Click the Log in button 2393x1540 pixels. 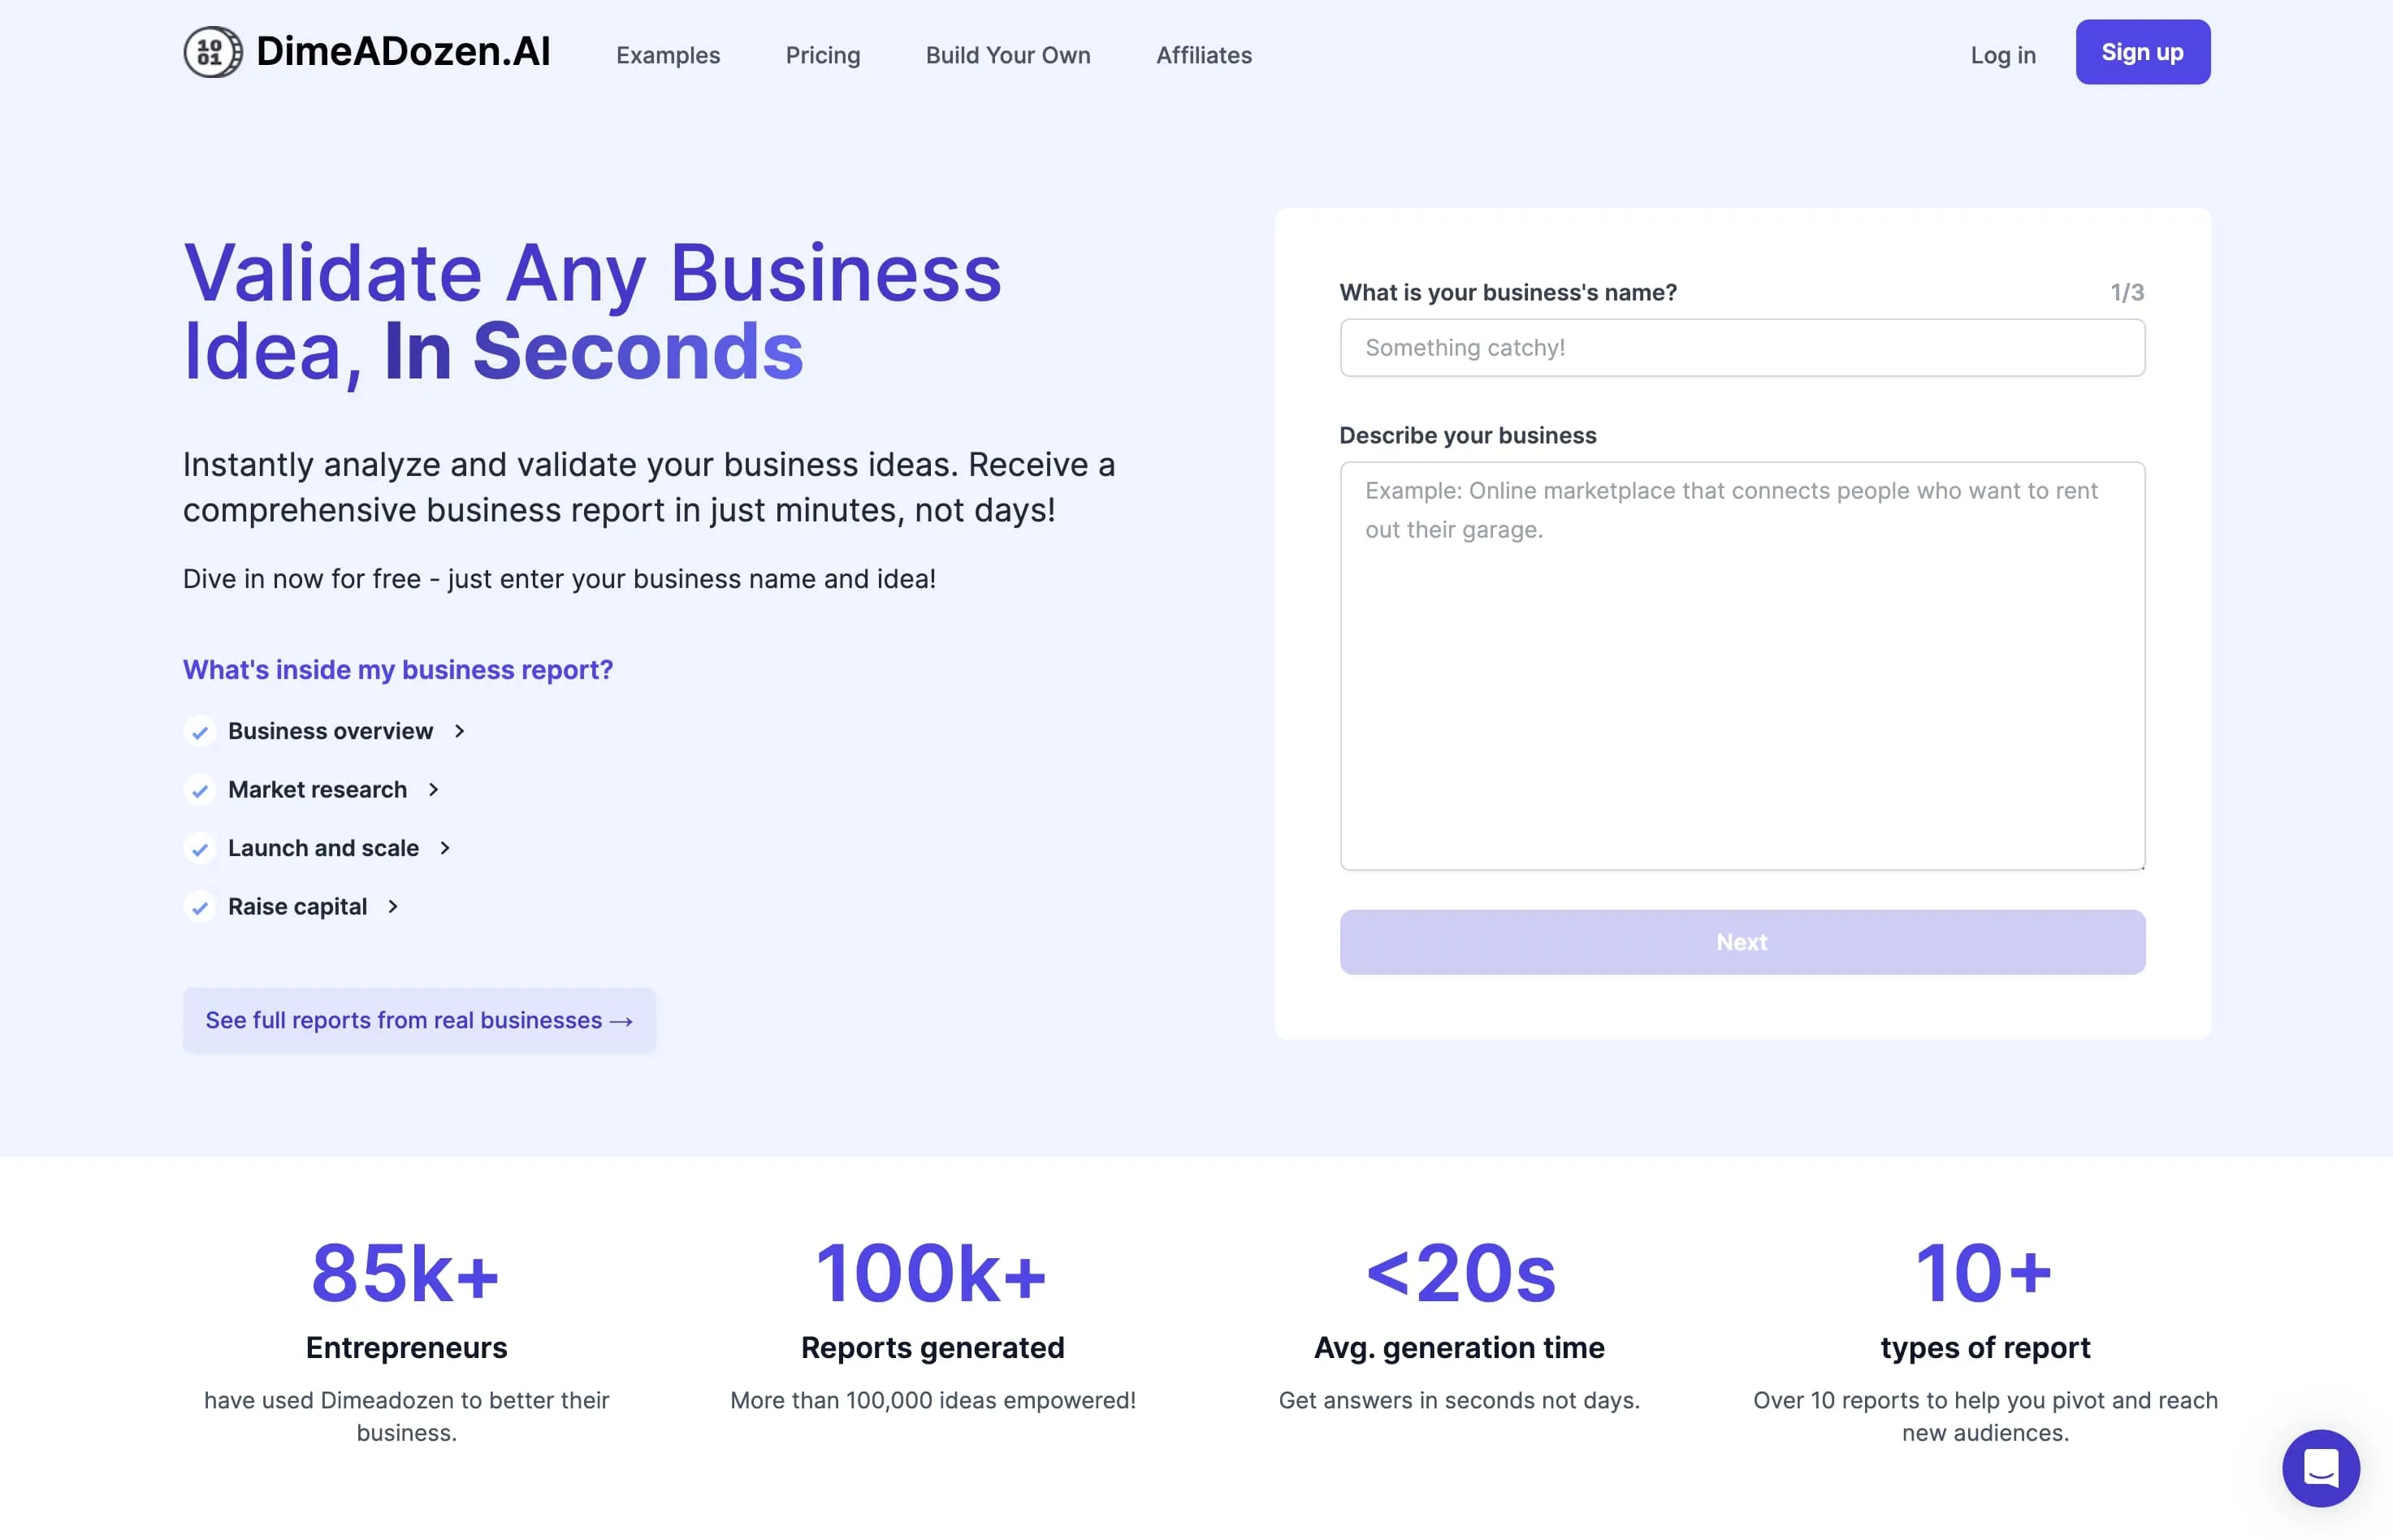(2002, 52)
